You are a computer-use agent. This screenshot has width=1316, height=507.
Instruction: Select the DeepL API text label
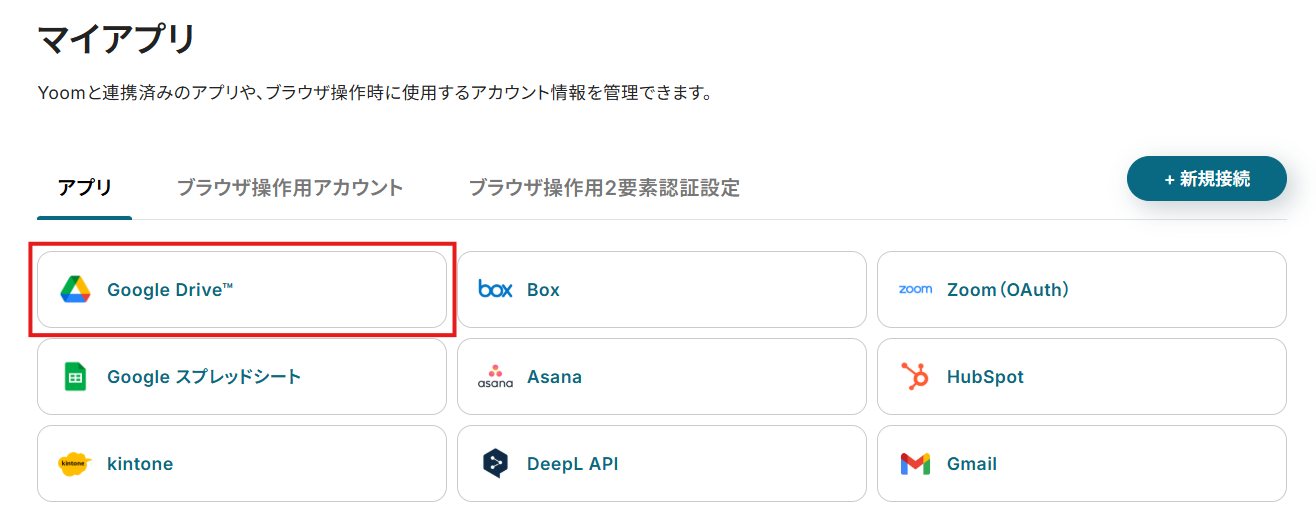tap(572, 464)
